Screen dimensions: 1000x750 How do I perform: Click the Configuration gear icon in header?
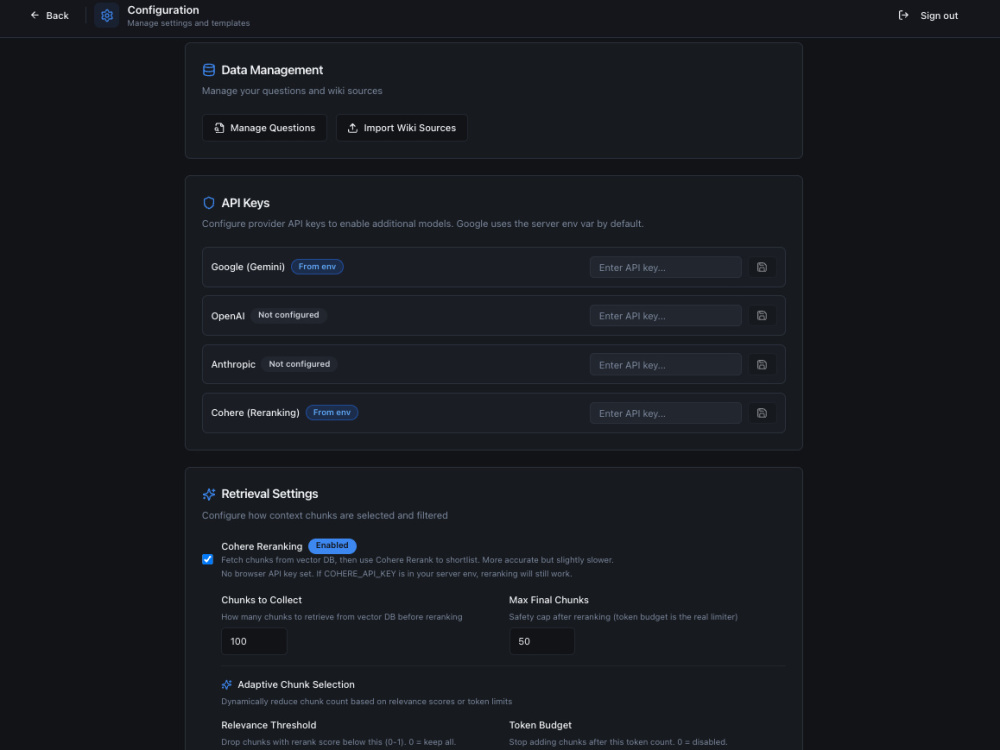[x=107, y=15]
